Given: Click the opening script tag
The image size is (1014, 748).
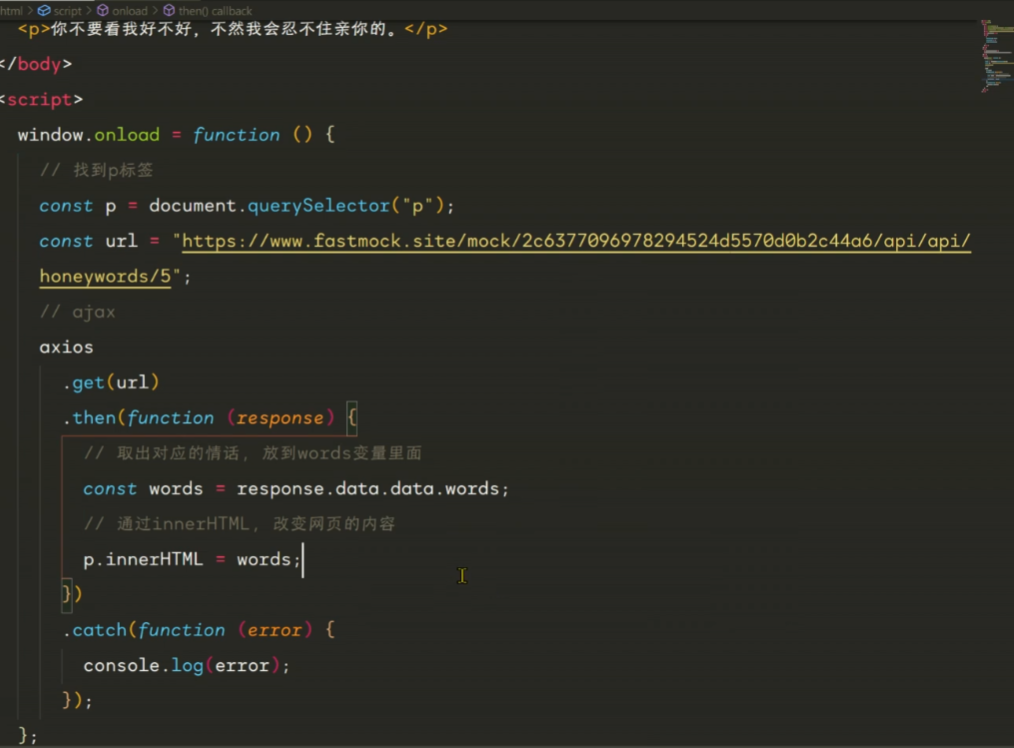Looking at the screenshot, I should pos(40,100).
